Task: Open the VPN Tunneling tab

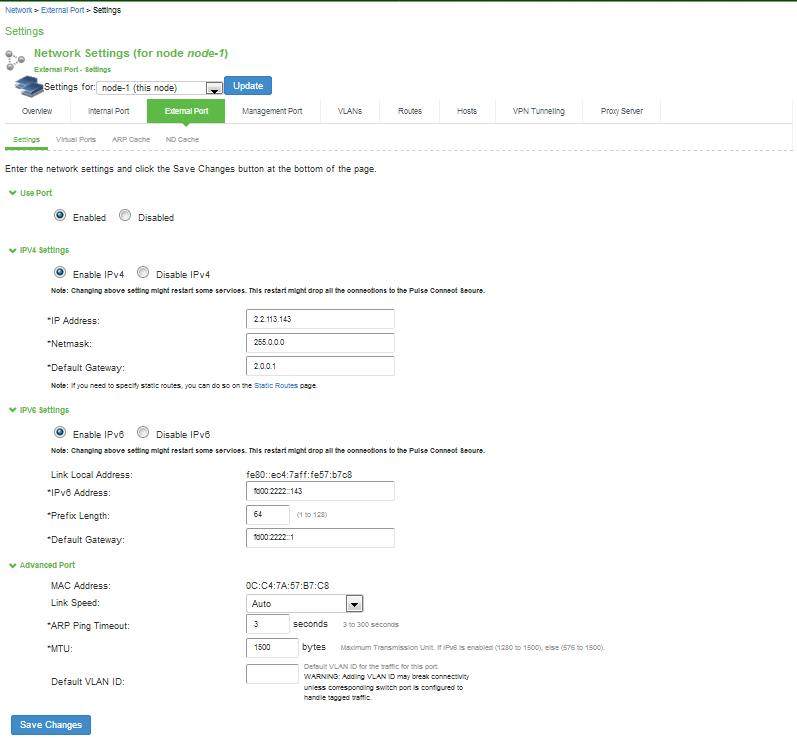Action: [x=539, y=111]
